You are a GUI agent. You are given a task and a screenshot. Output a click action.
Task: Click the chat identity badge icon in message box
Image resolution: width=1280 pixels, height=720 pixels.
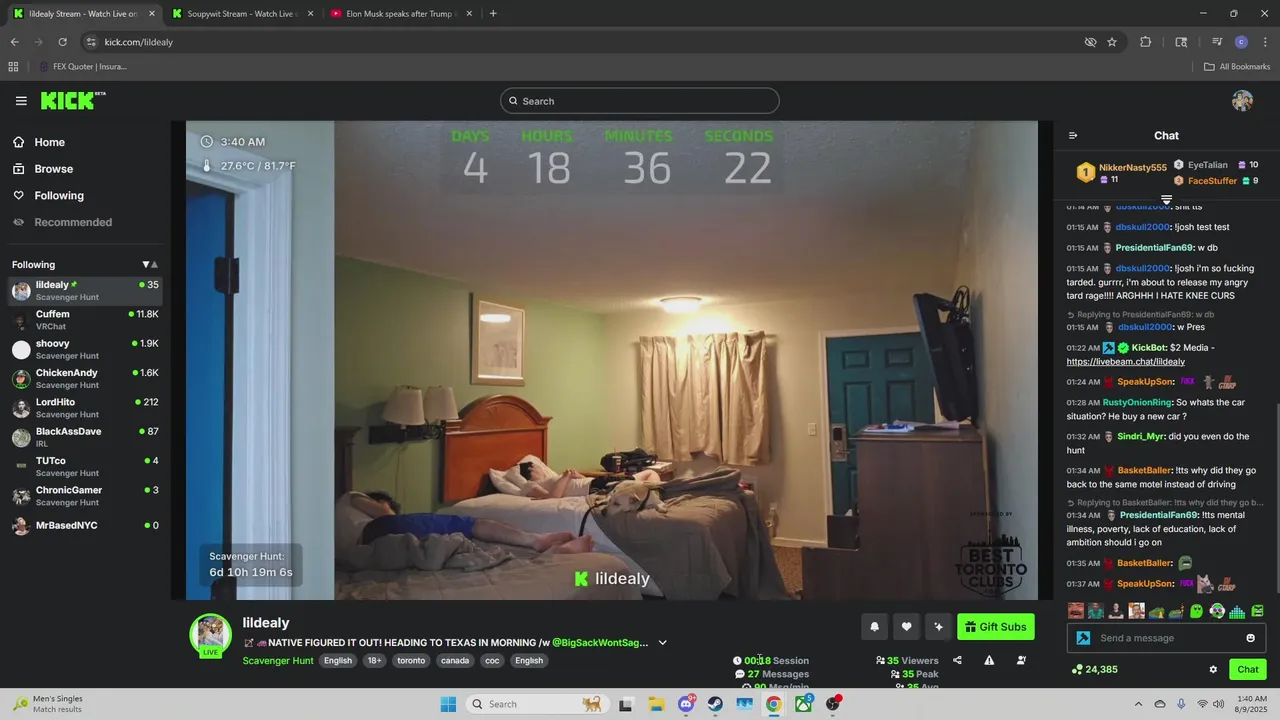pos(1083,638)
